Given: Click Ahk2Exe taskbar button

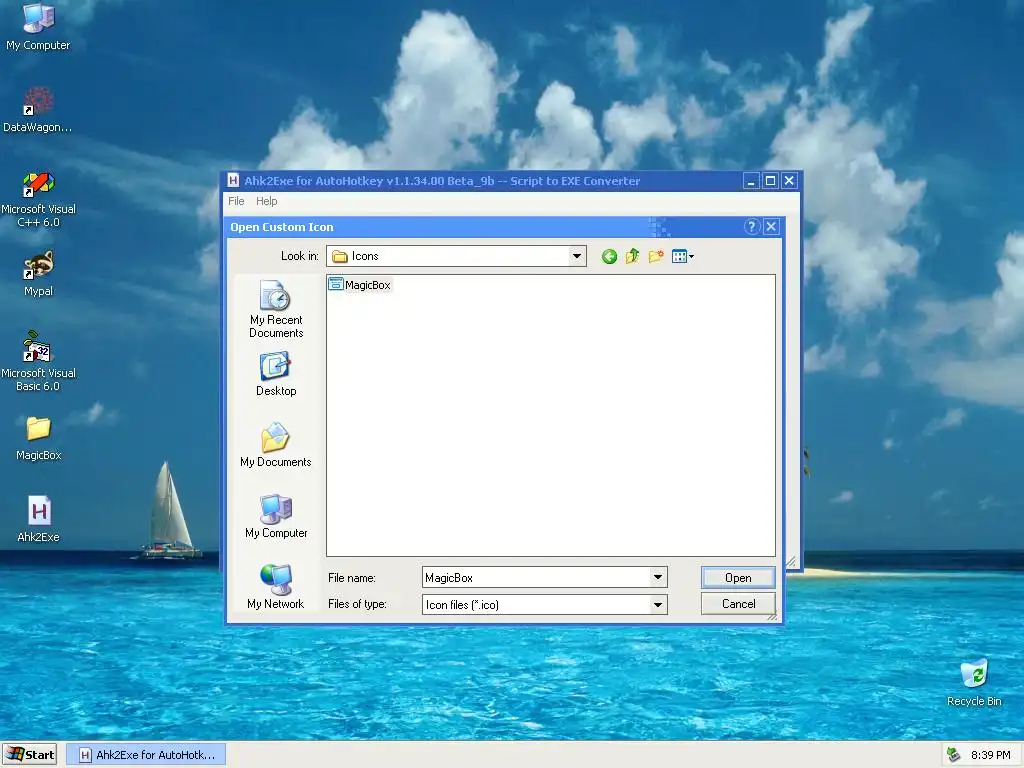Looking at the screenshot, I should pyautogui.click(x=146, y=754).
